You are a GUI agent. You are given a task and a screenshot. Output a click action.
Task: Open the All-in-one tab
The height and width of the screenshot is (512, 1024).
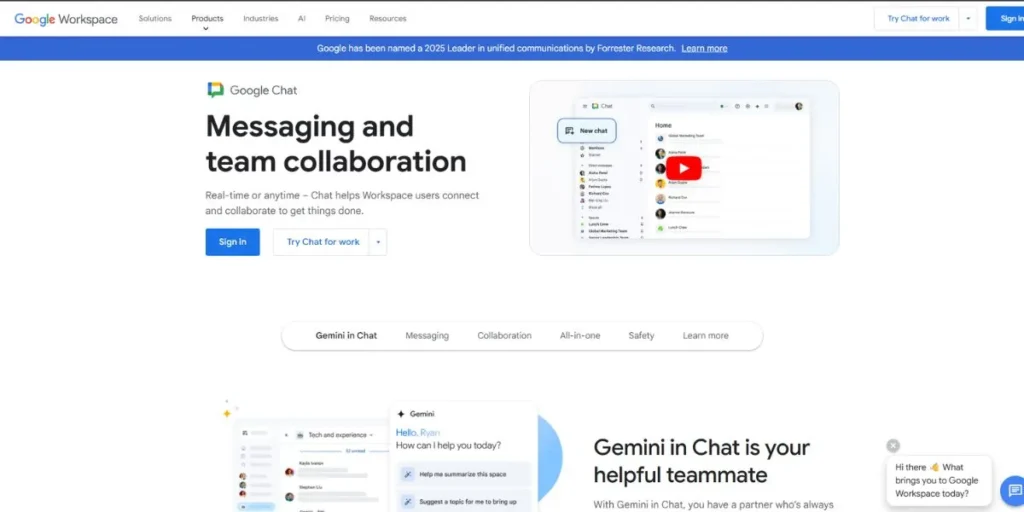click(580, 336)
